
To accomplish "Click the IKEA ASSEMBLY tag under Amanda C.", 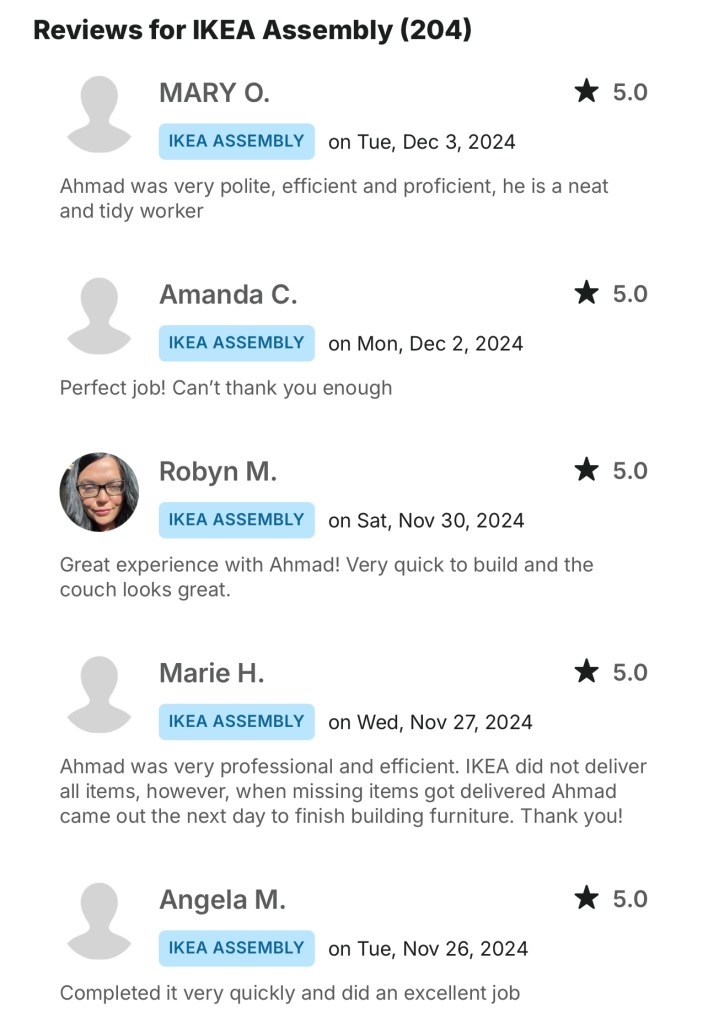I will [236, 343].
